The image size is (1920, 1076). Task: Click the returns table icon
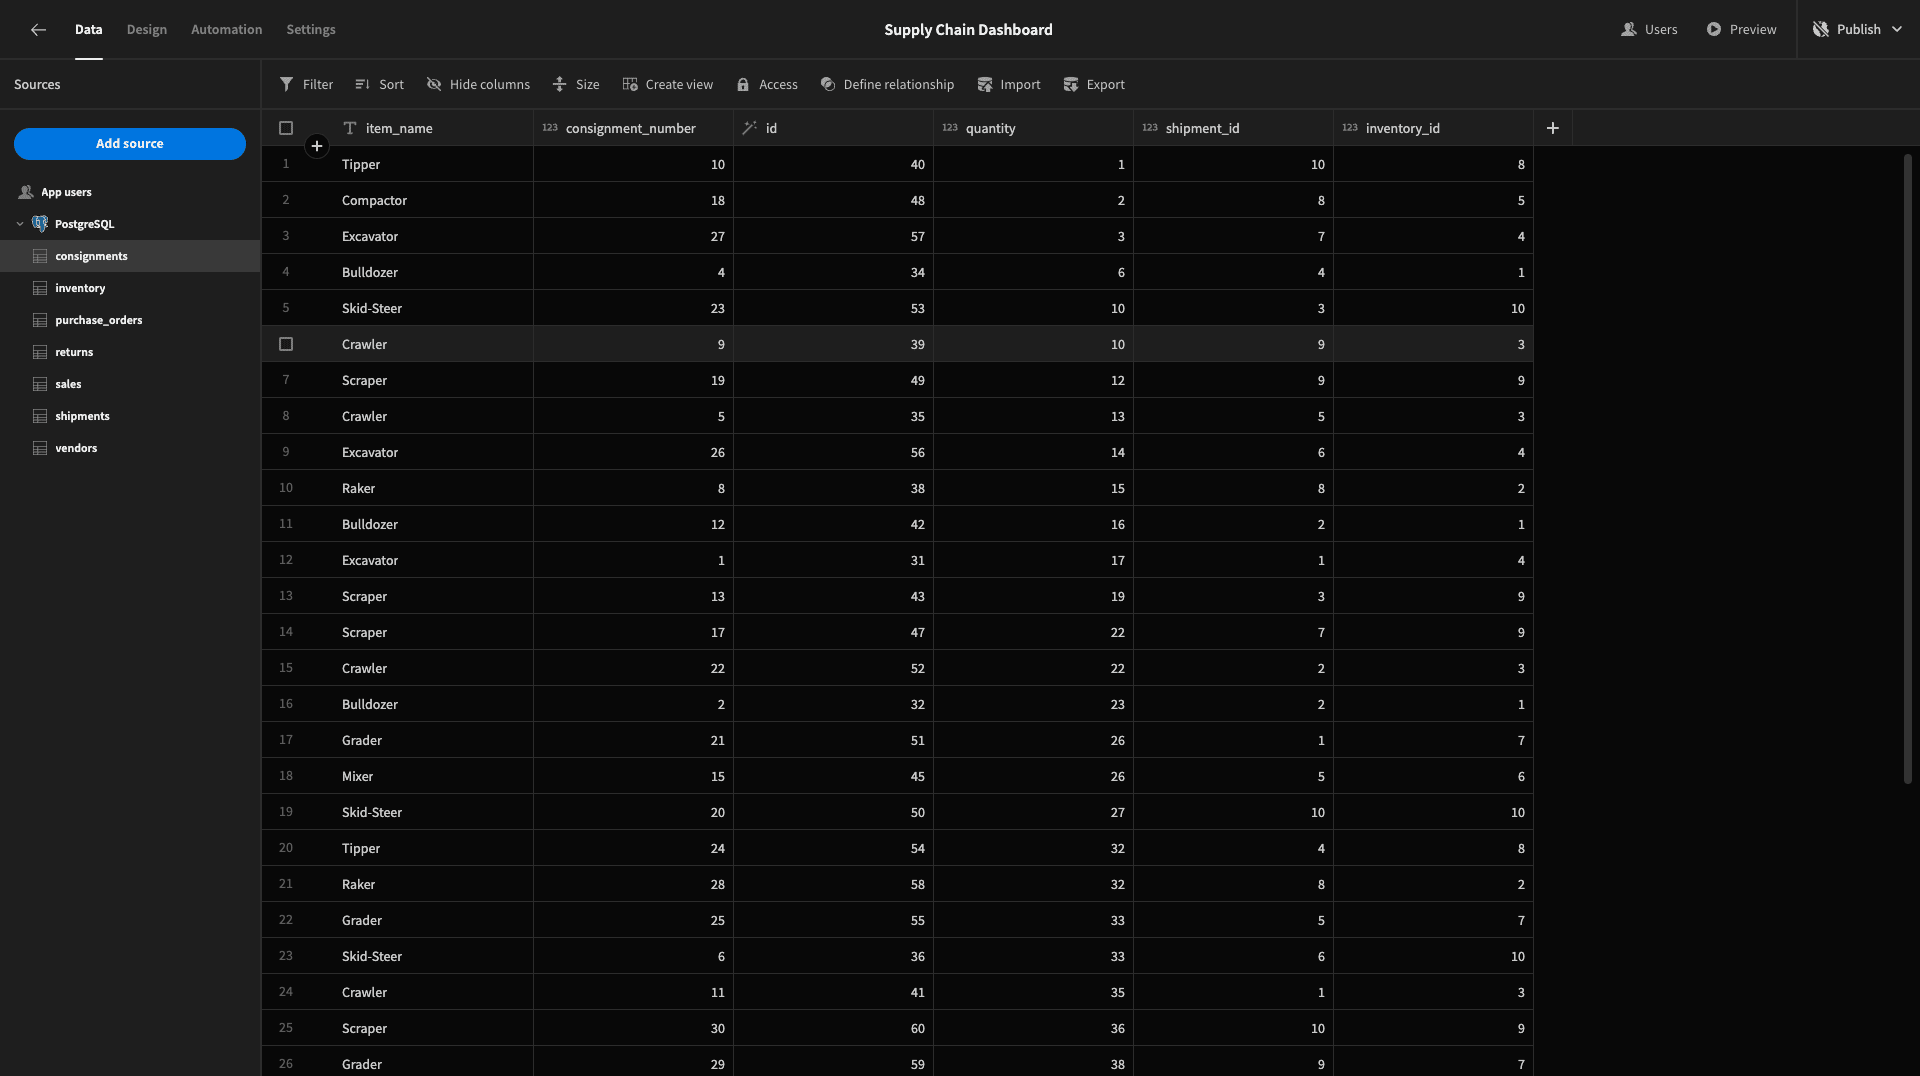[40, 352]
